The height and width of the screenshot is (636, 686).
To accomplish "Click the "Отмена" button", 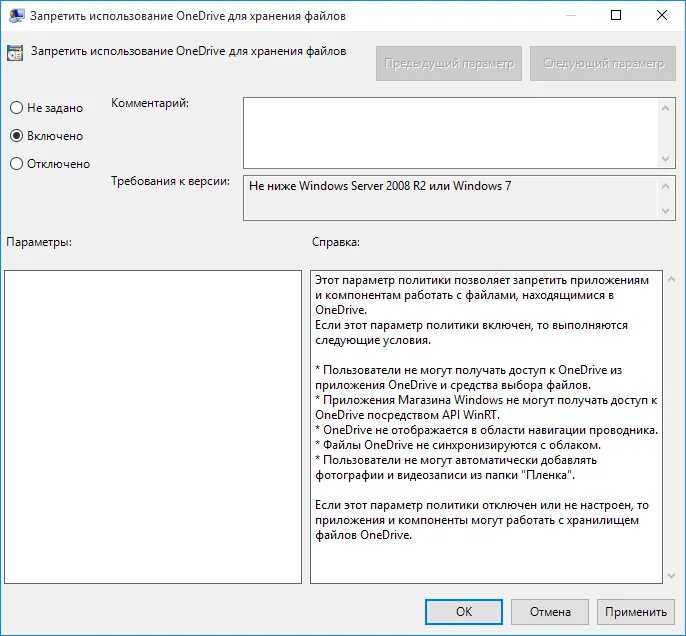I will [x=550, y=612].
